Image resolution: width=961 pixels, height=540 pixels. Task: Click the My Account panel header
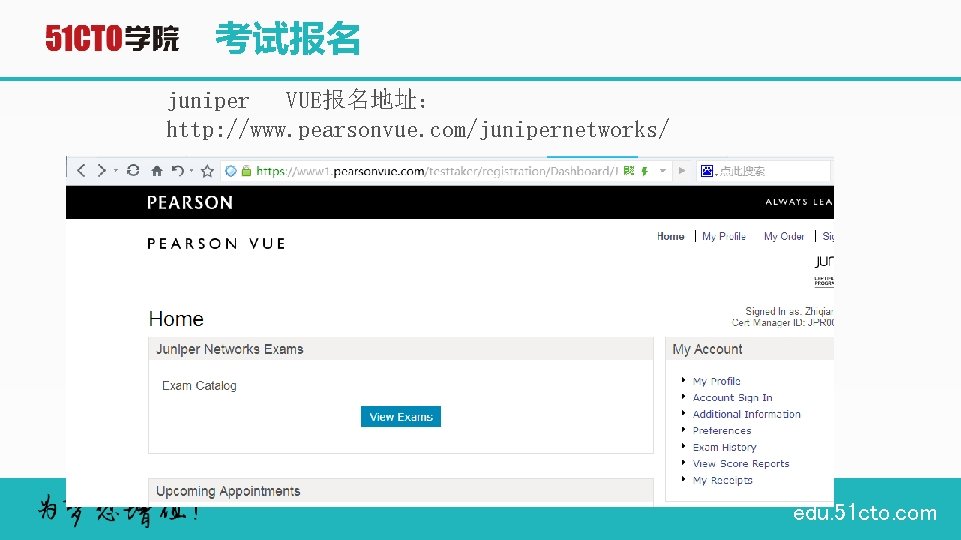tap(750, 349)
